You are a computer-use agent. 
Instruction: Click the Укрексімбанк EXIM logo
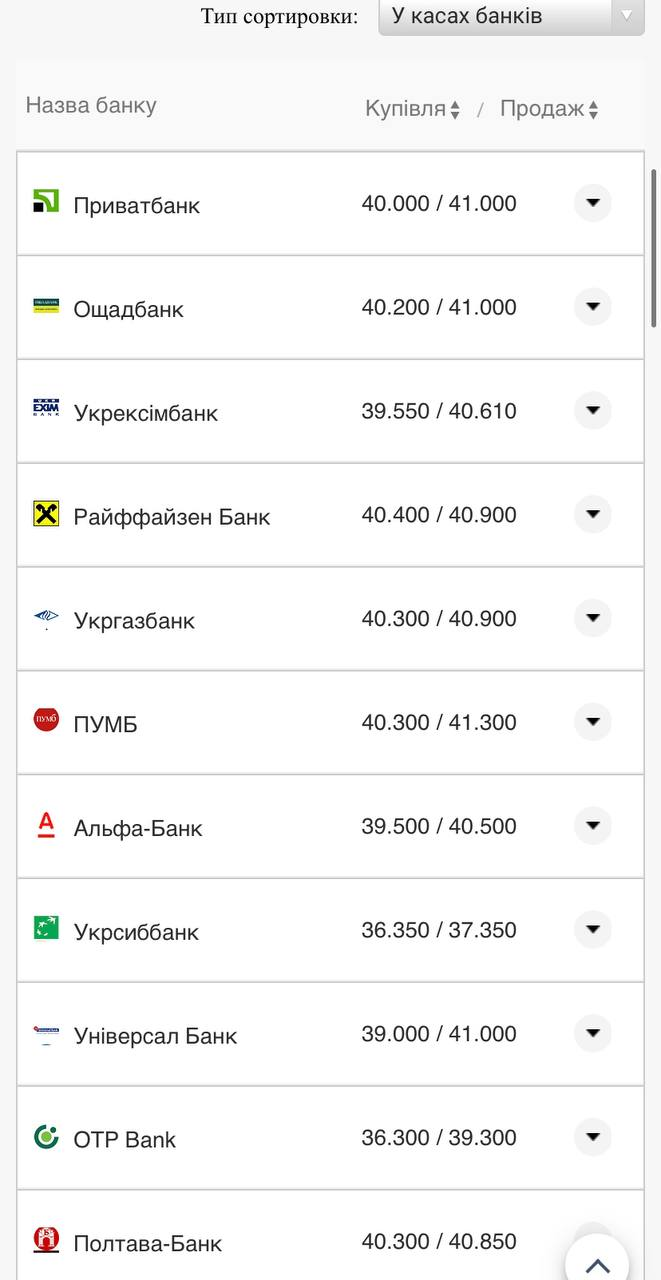(46, 409)
